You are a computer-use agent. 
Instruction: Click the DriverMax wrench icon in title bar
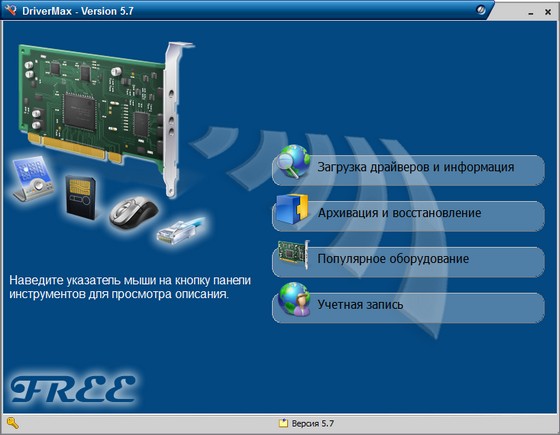pos(10,10)
